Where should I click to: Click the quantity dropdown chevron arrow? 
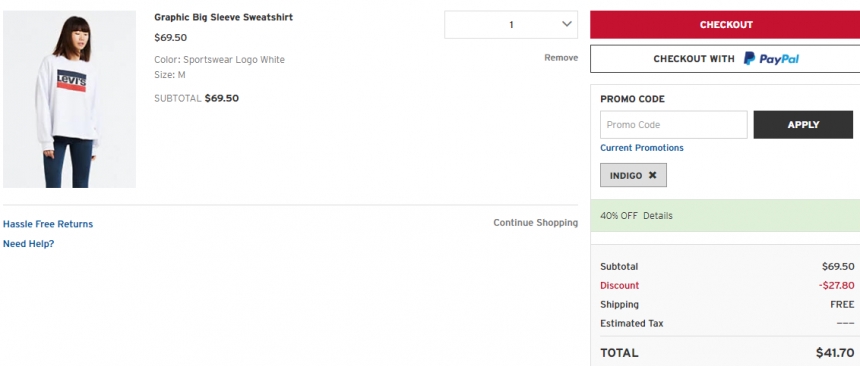coord(567,24)
